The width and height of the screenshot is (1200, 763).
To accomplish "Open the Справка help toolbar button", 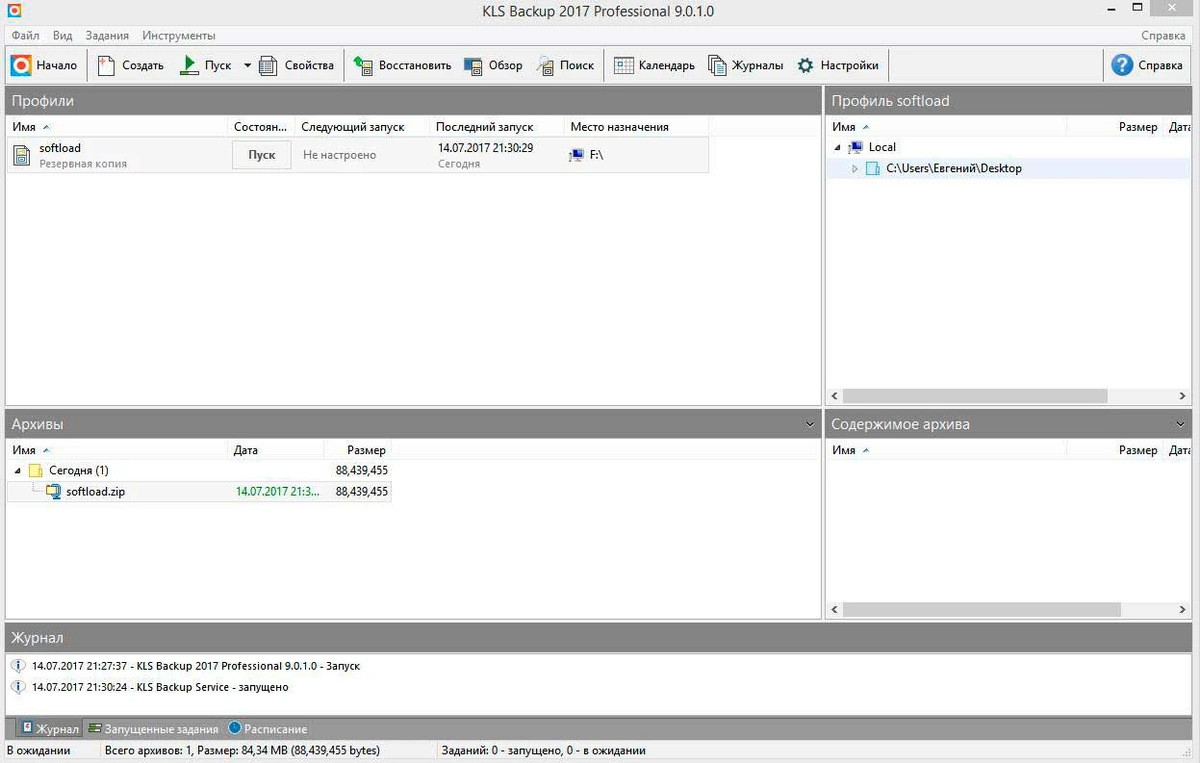I will pyautogui.click(x=1147, y=65).
